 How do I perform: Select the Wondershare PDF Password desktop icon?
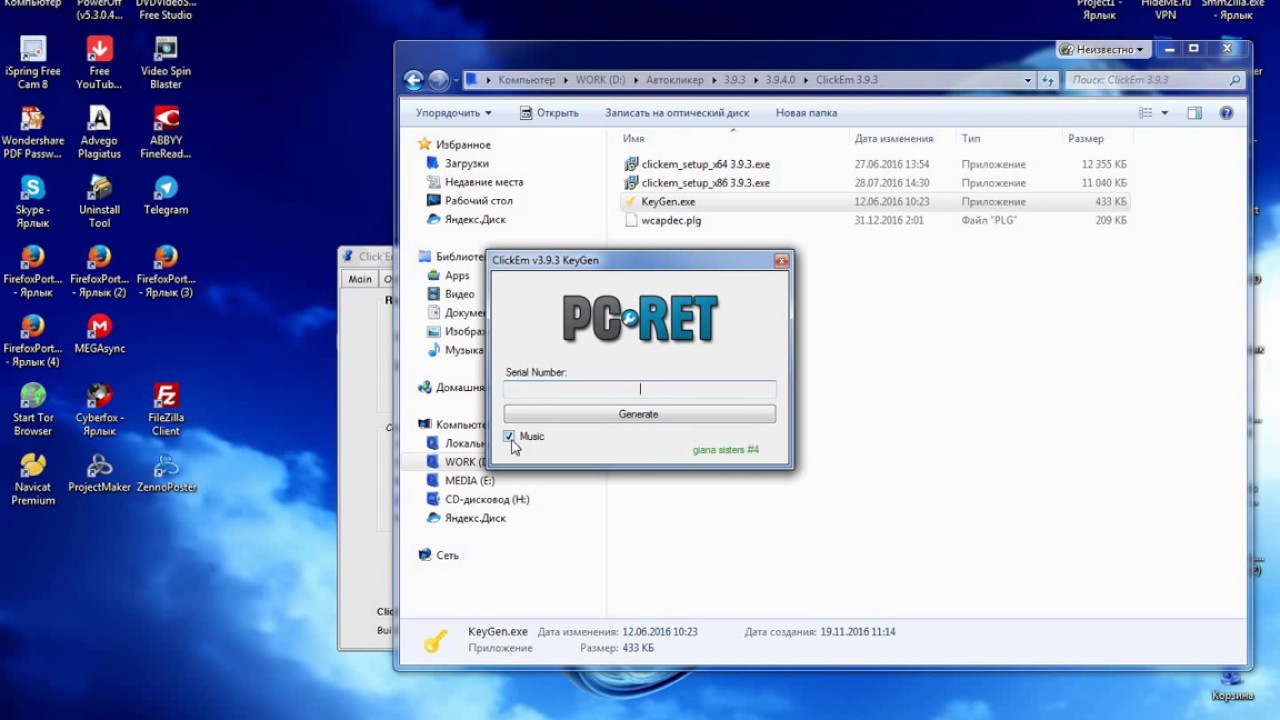33,132
